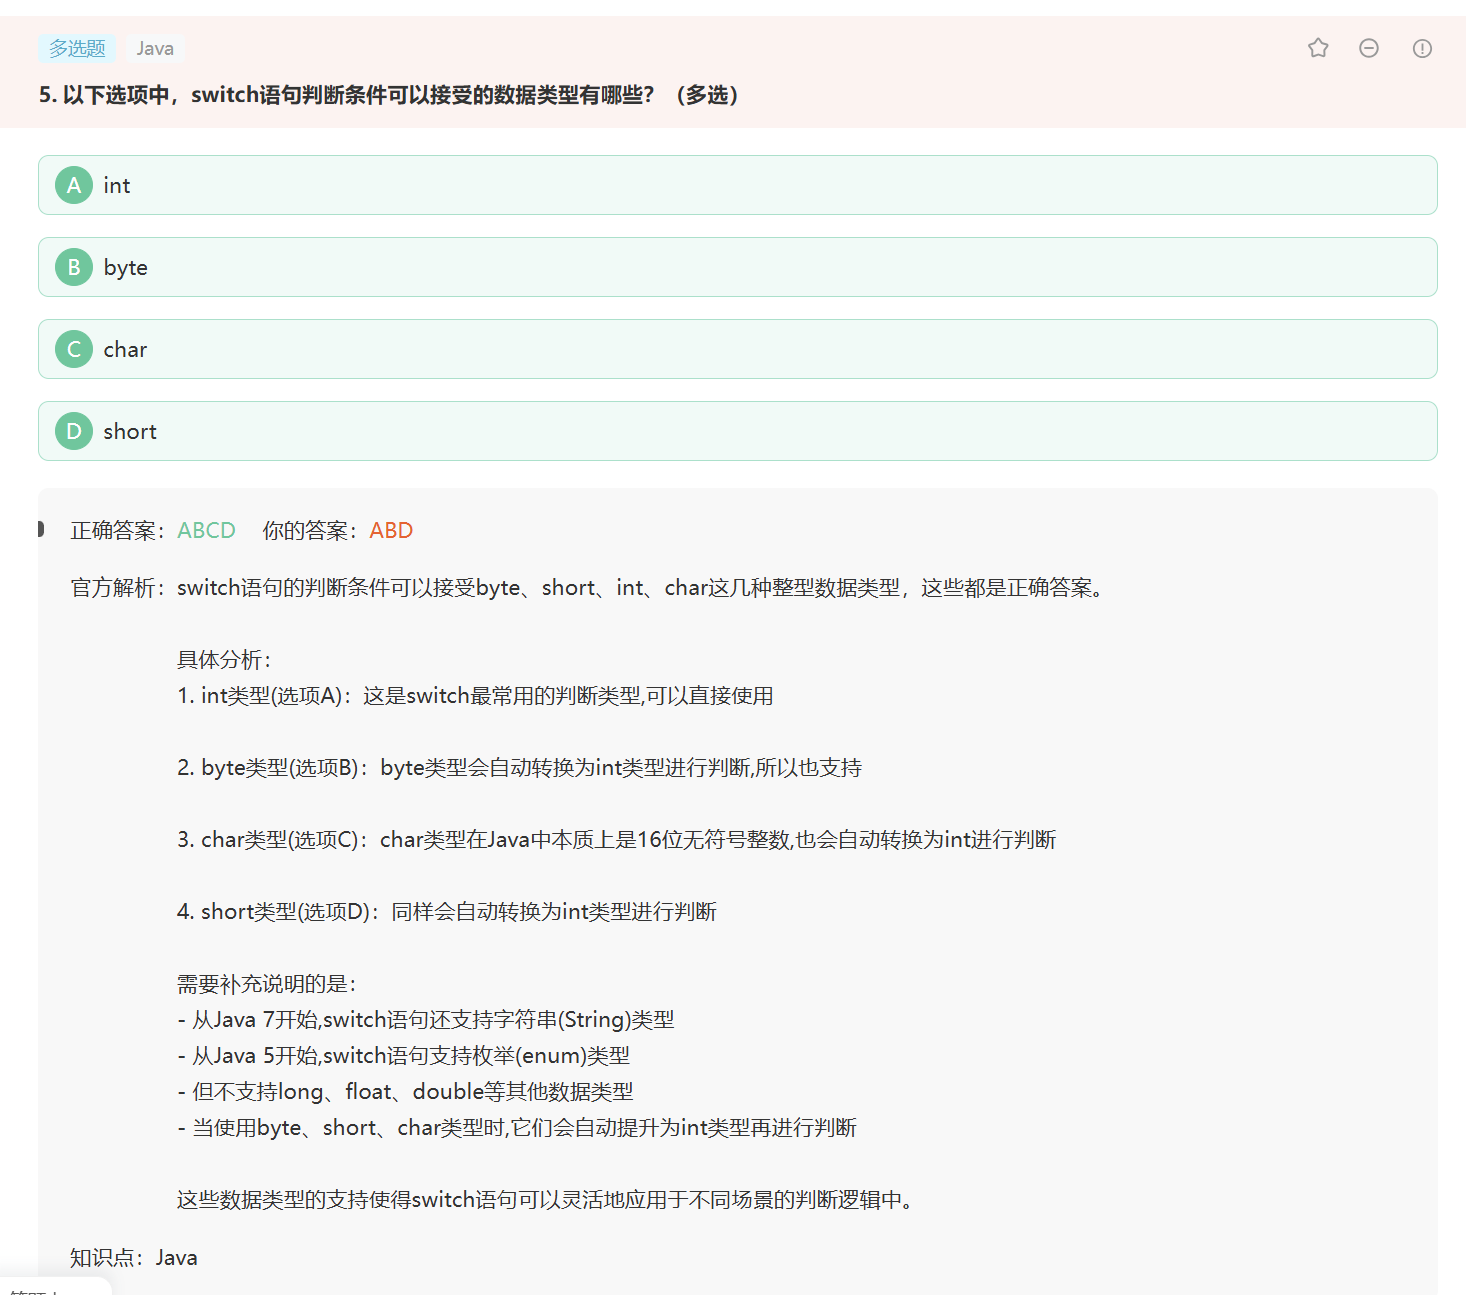
Task: Click the green circle badge labeled B
Action: click(x=73, y=267)
